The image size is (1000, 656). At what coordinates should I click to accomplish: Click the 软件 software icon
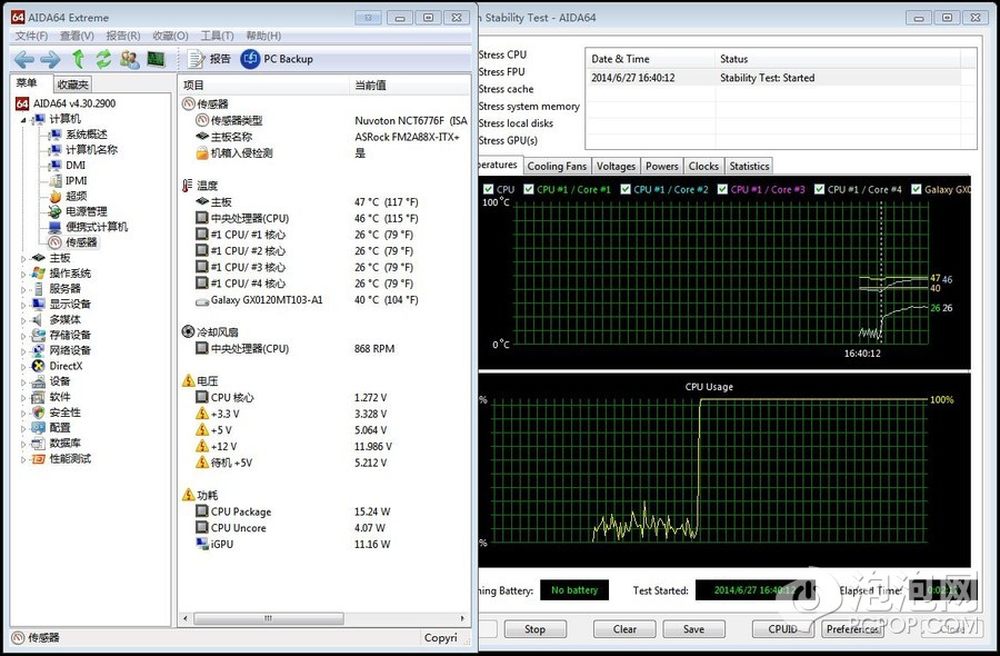38,397
